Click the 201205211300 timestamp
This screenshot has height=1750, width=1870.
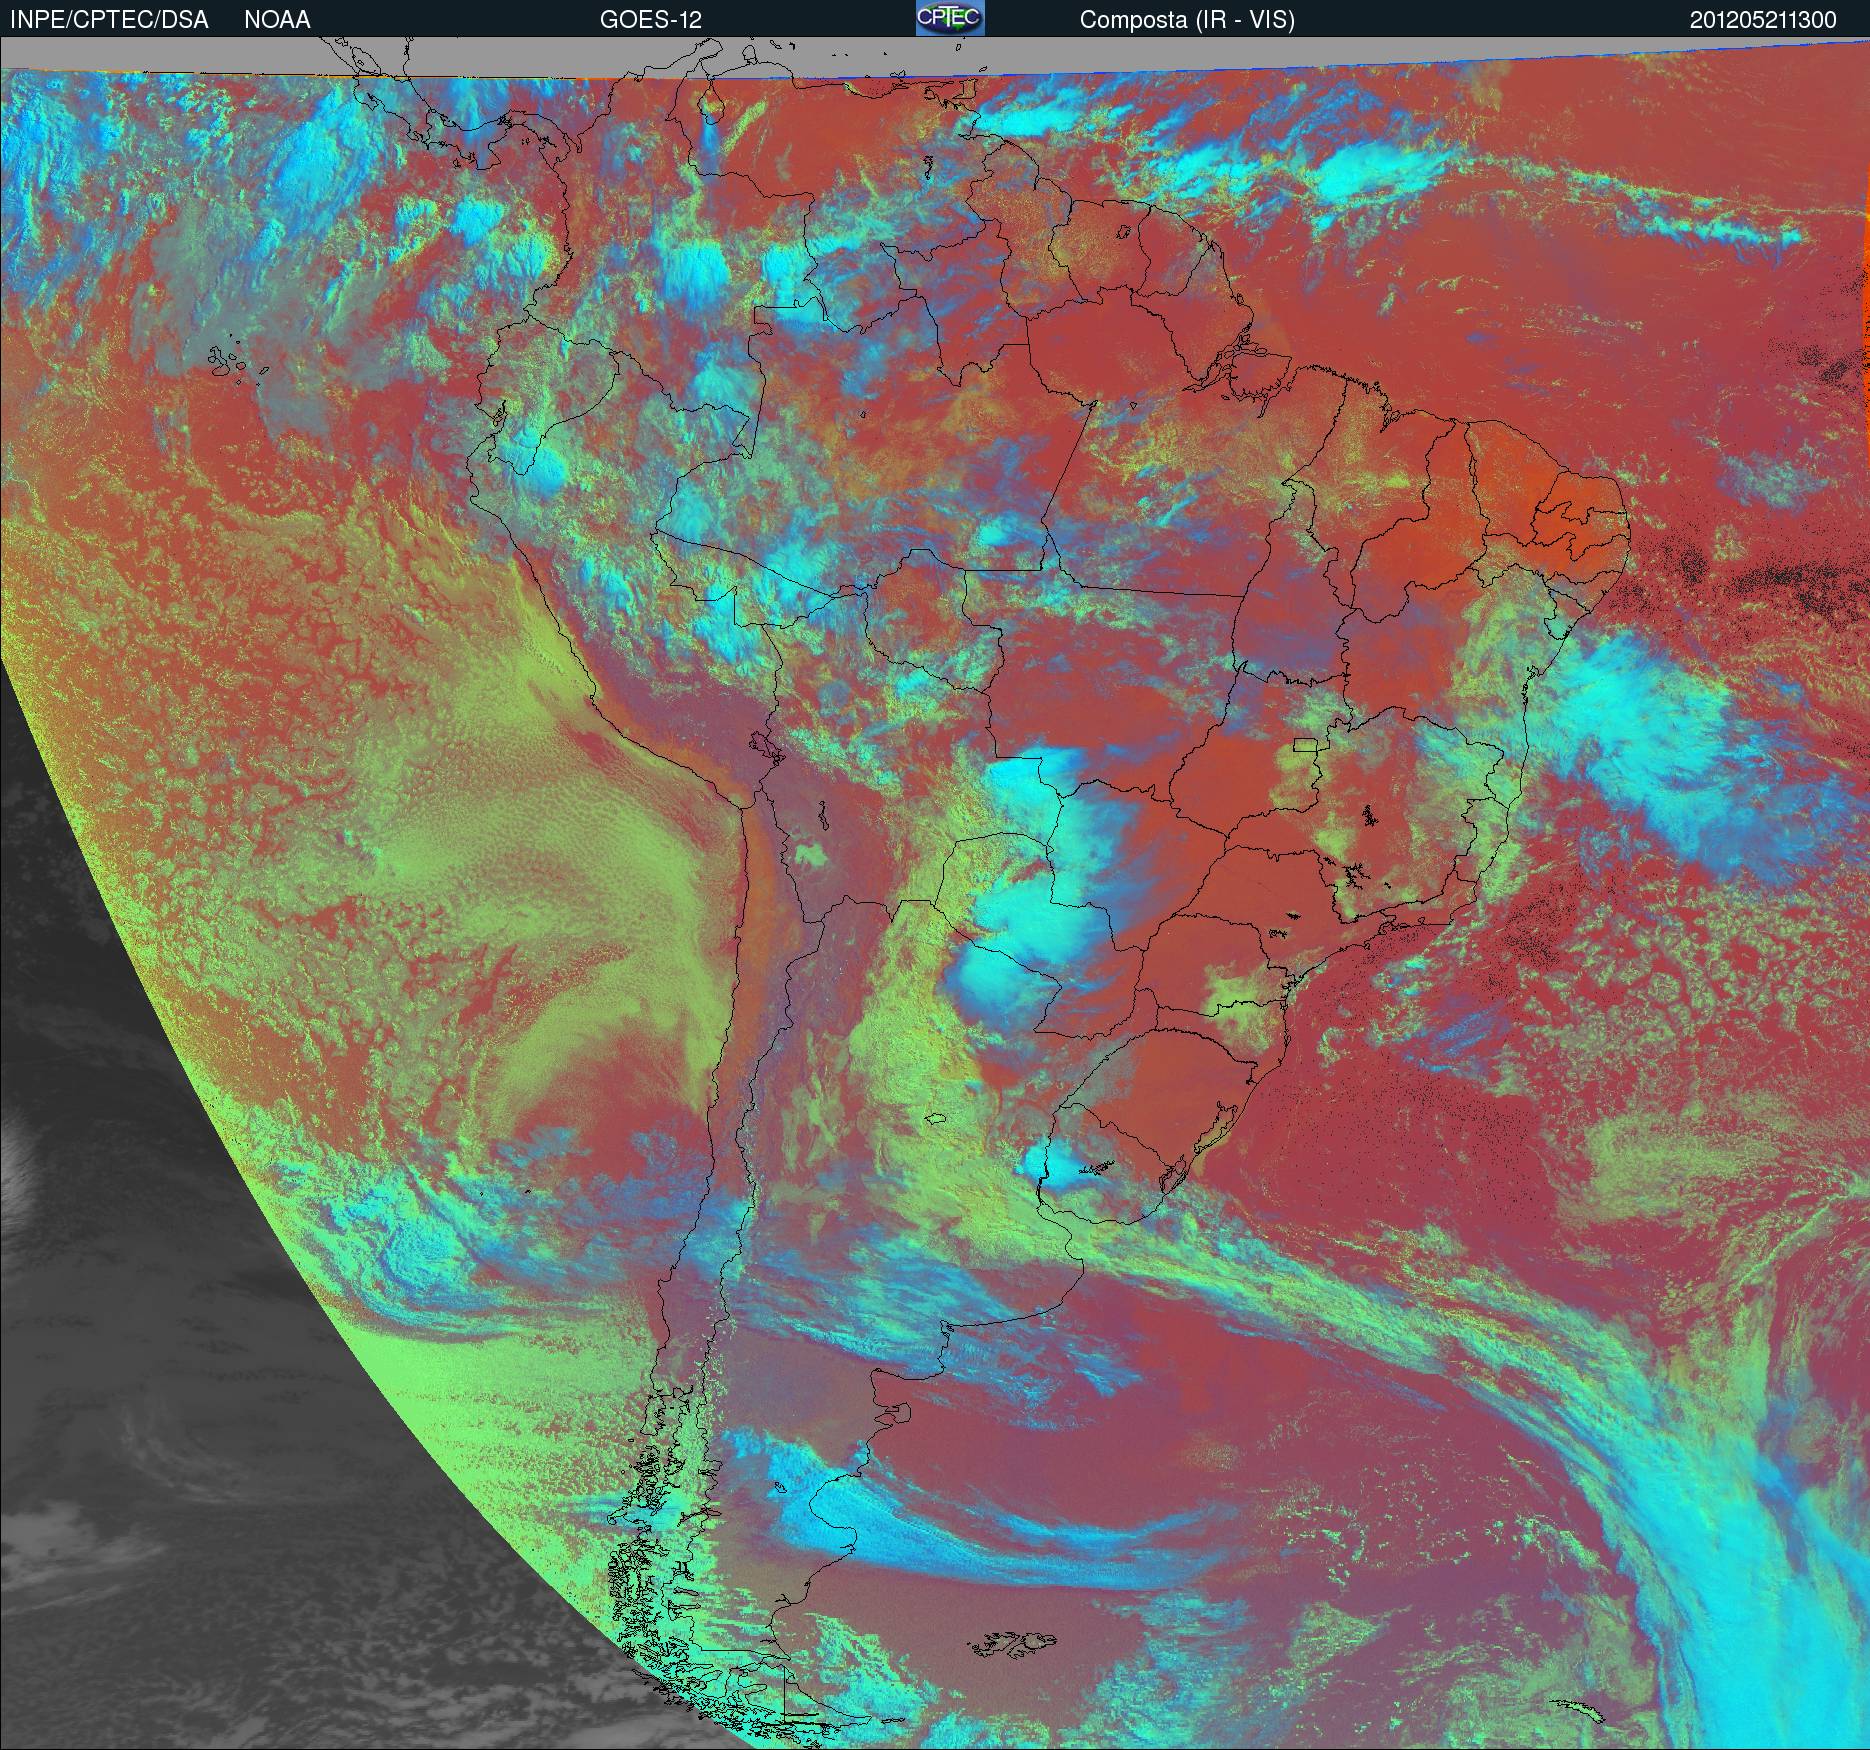1763,20
